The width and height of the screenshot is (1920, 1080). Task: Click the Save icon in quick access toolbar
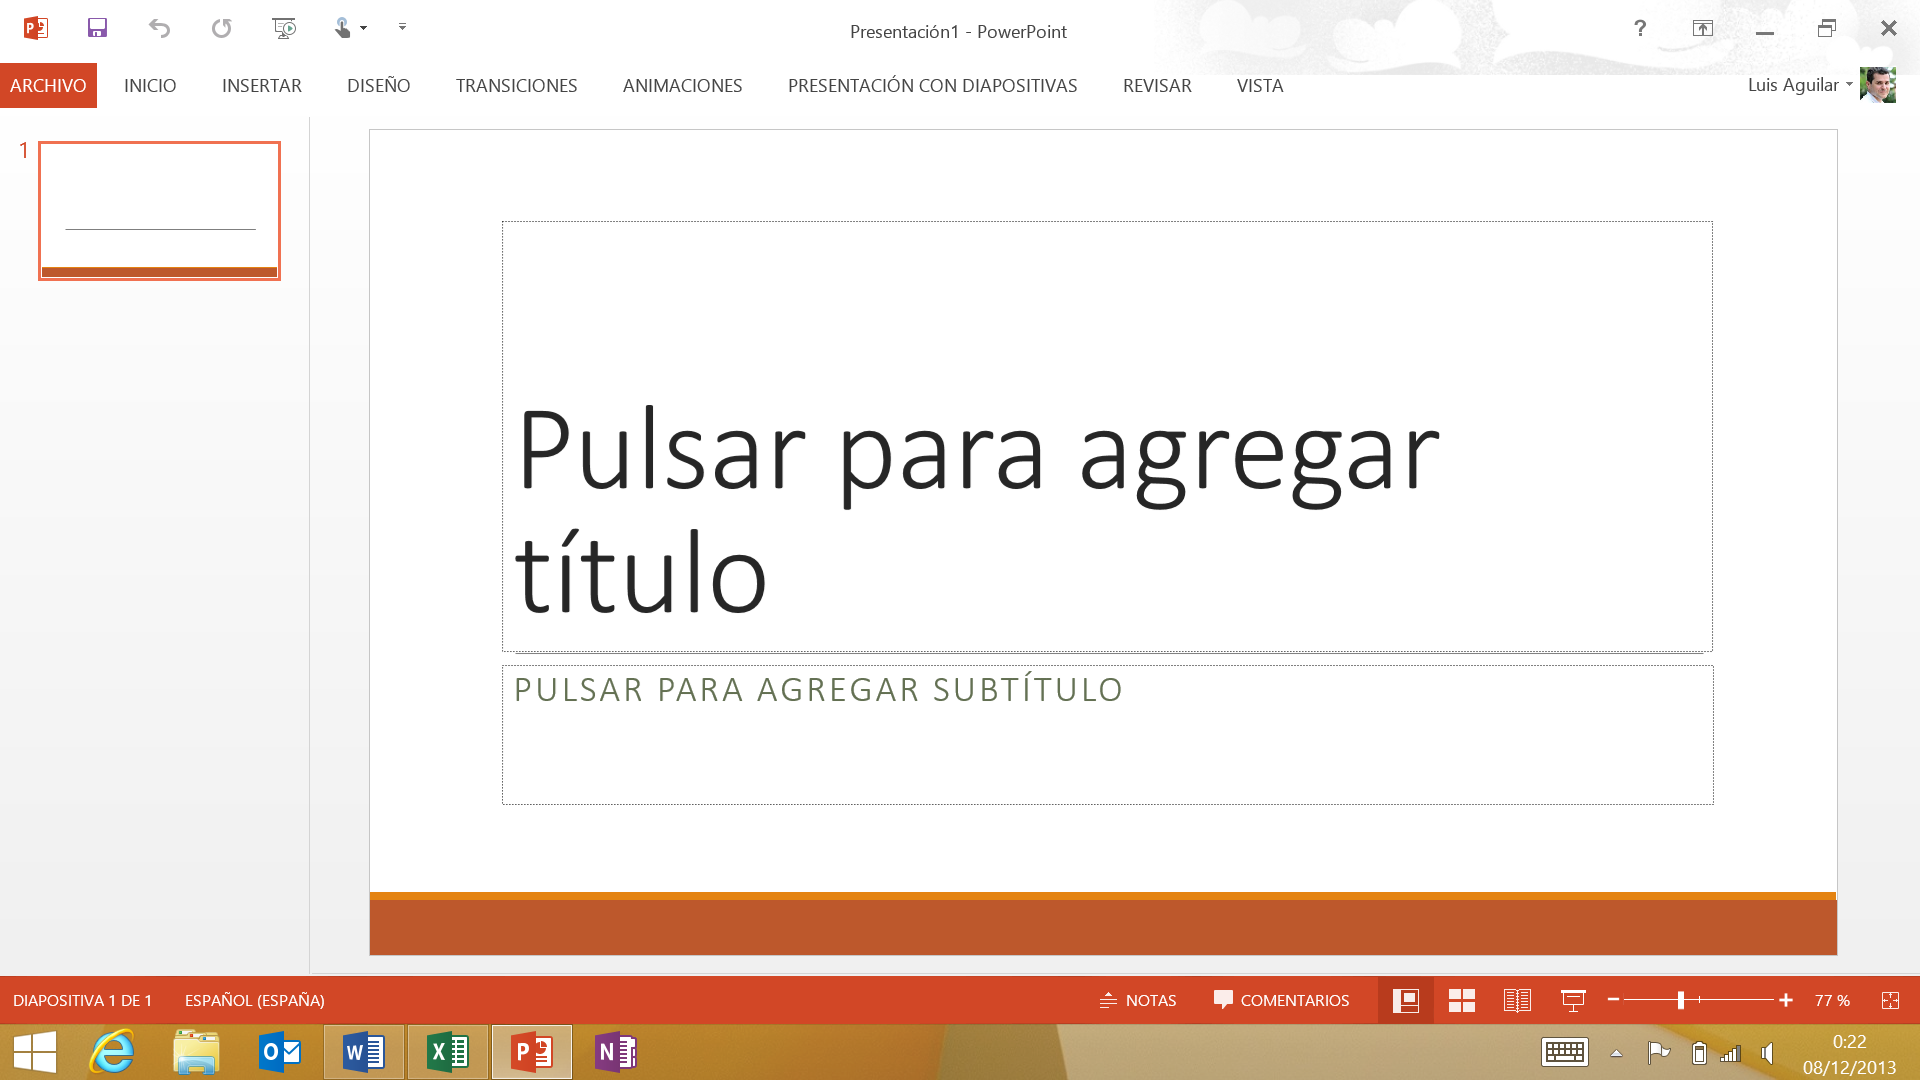97,28
